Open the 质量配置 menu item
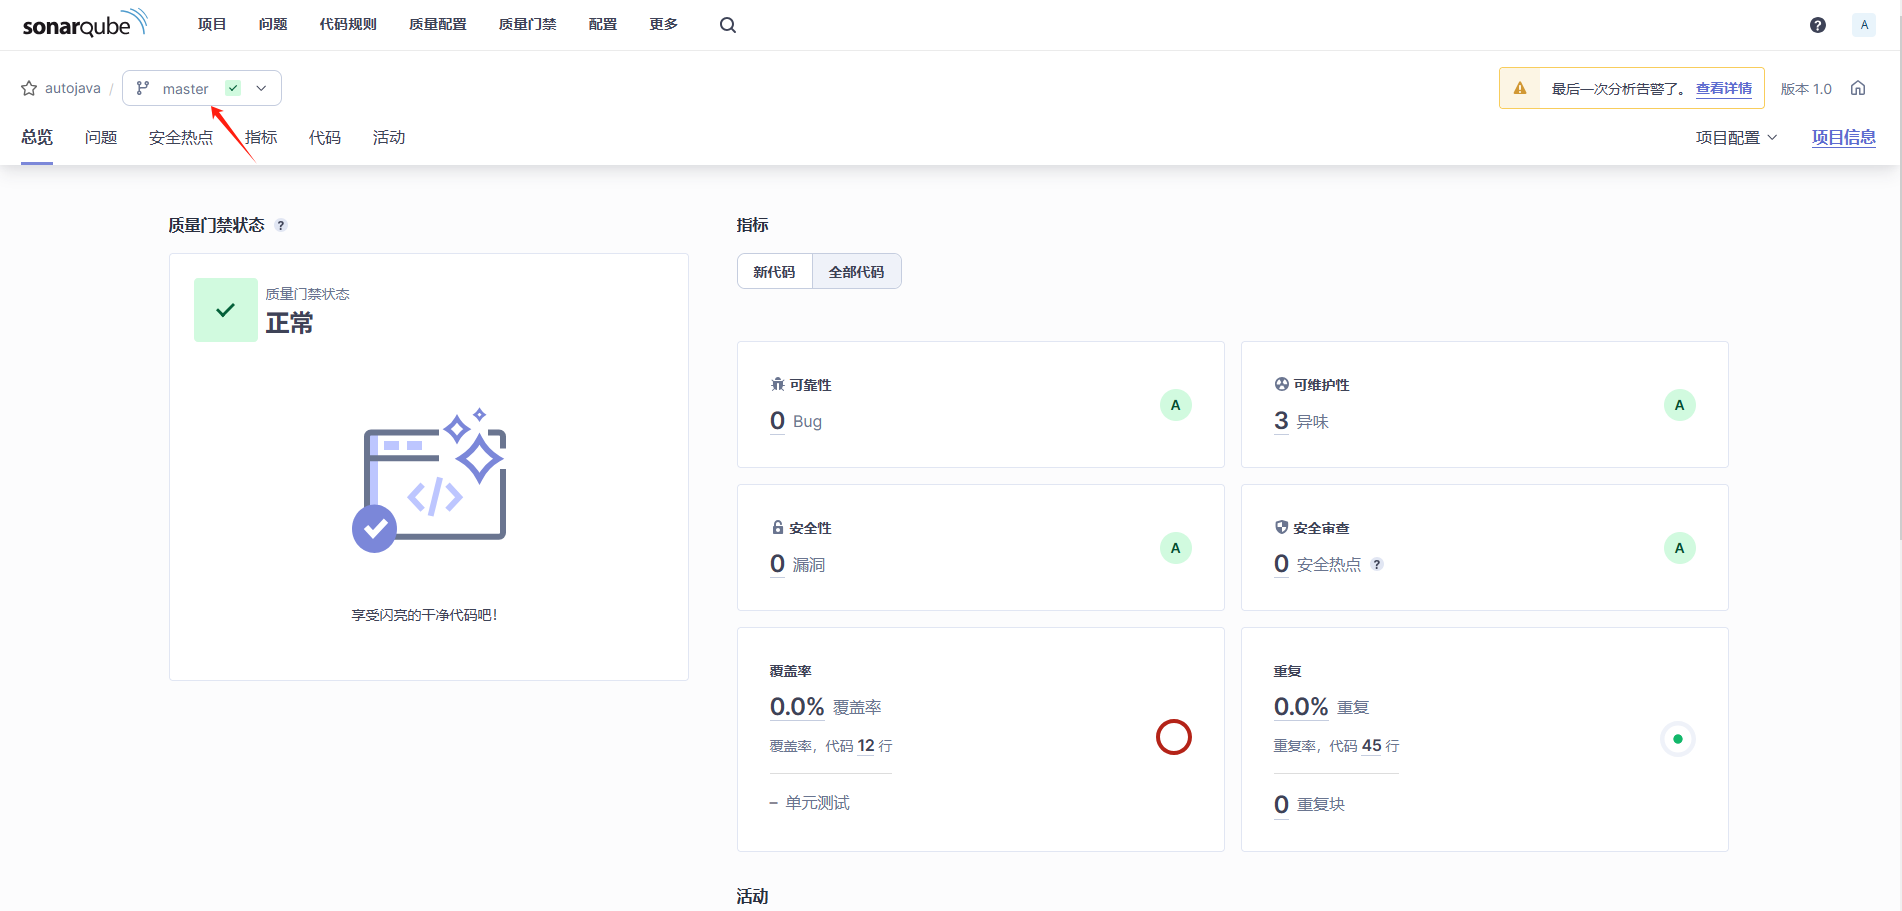The height and width of the screenshot is (911, 1902). 438,24
